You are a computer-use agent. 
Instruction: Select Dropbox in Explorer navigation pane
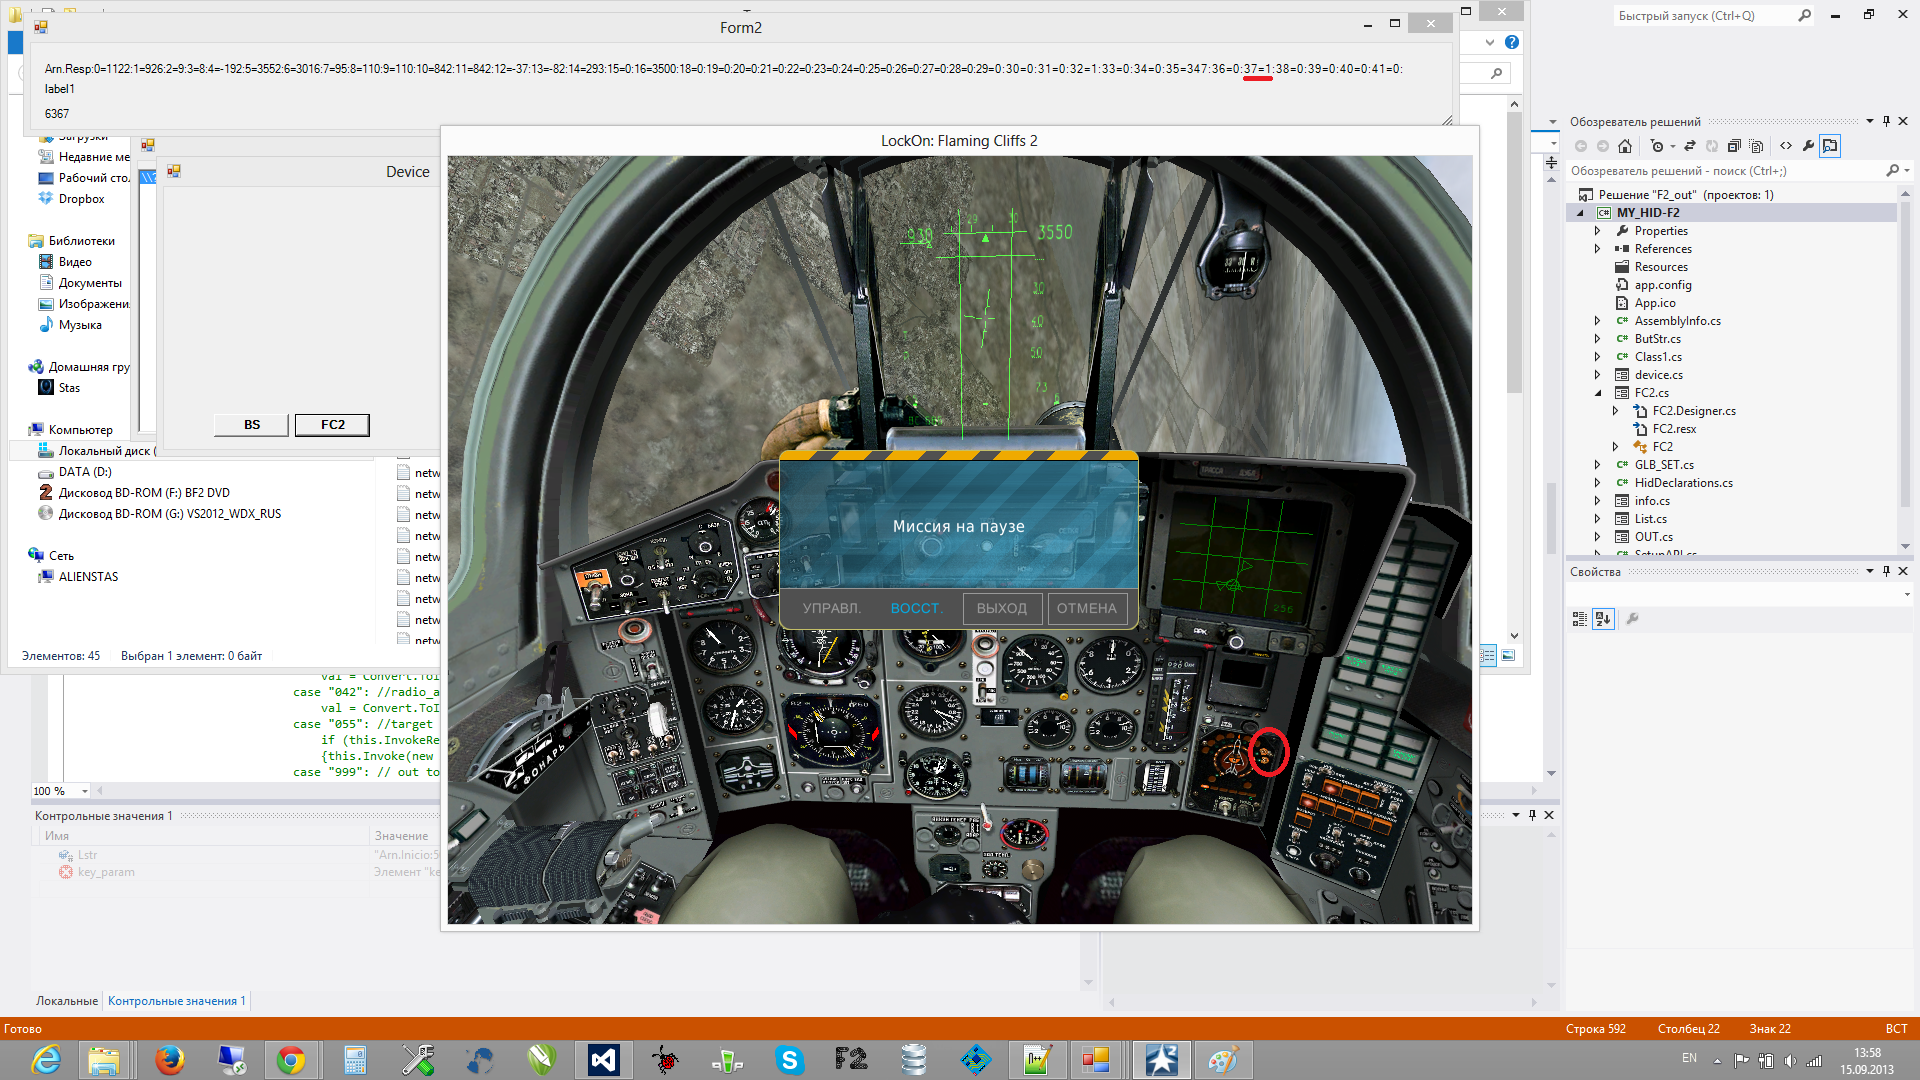coord(81,199)
